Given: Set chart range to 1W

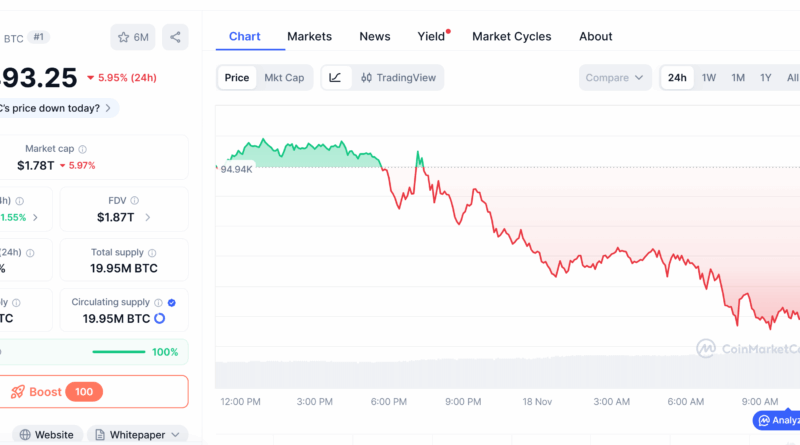Looking at the screenshot, I should click(x=708, y=77).
